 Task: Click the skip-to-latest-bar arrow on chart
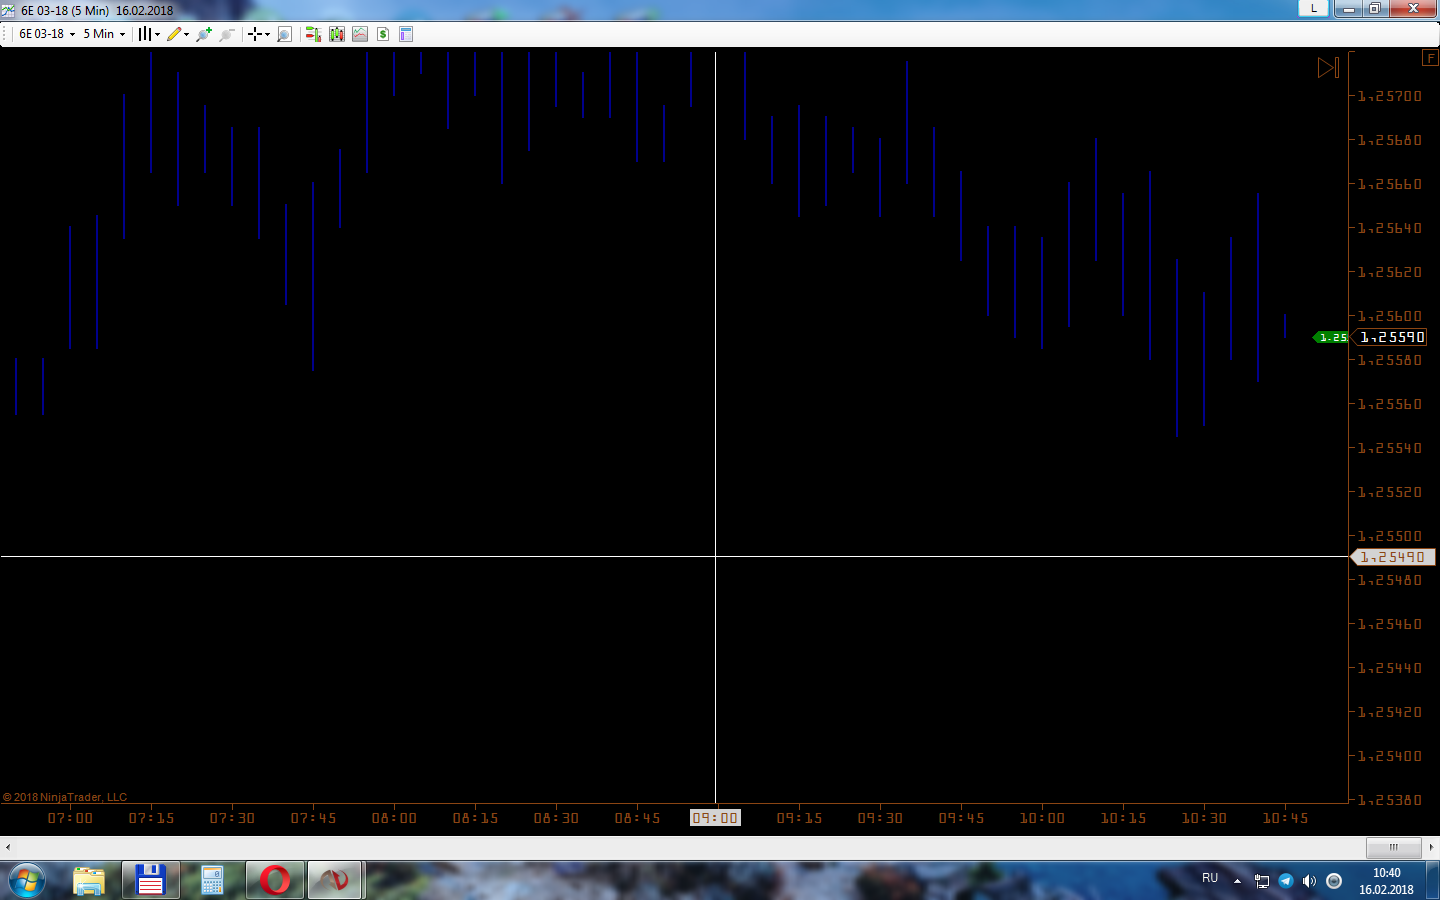(1328, 68)
